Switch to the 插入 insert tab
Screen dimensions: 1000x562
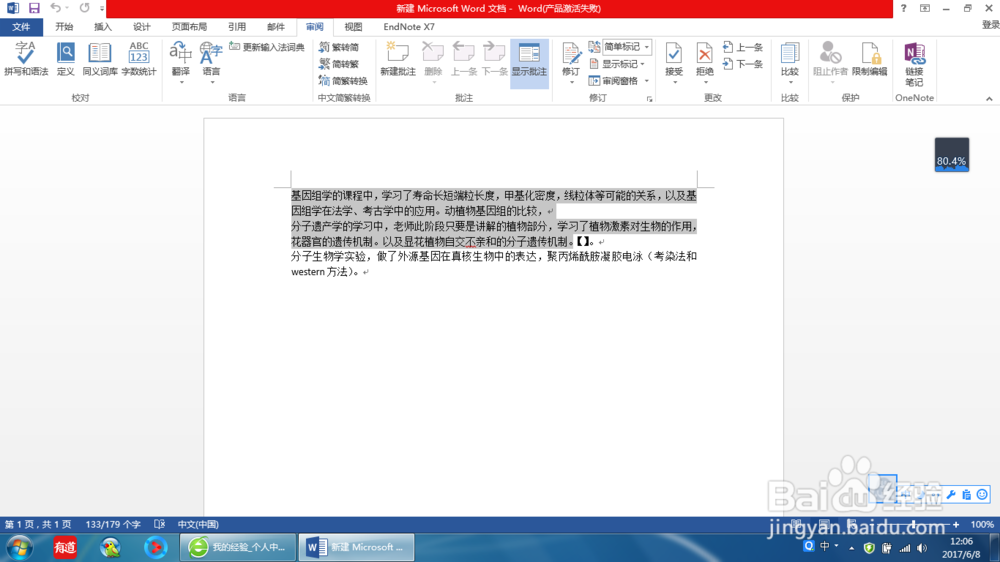coord(103,27)
